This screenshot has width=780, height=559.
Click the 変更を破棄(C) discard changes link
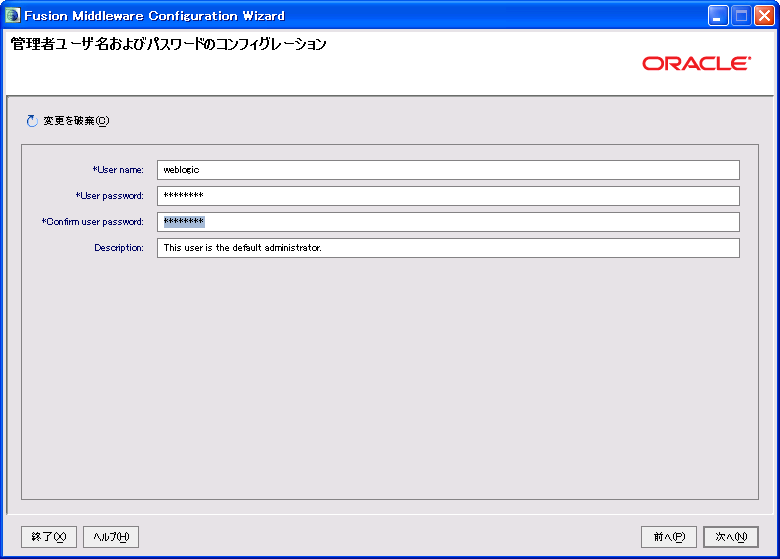(x=76, y=121)
